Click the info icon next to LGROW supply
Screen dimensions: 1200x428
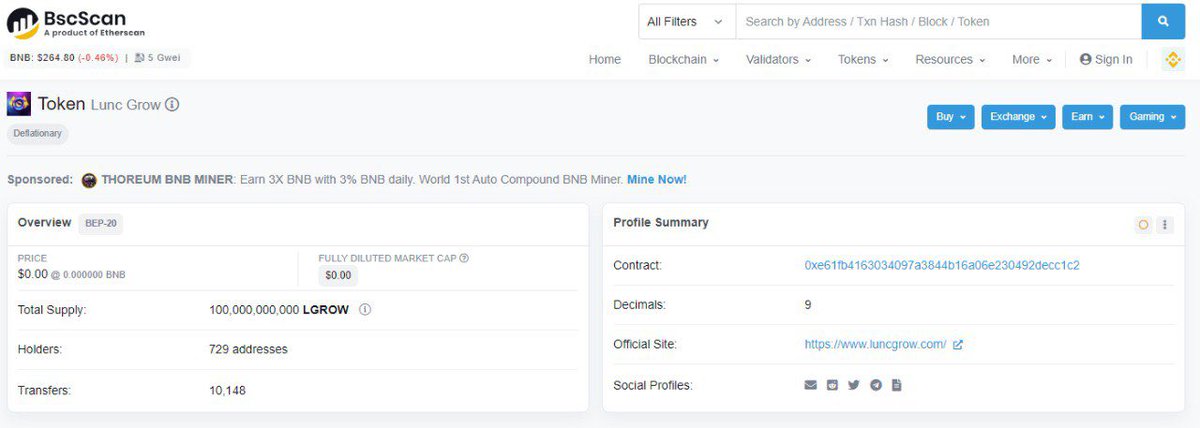click(365, 310)
